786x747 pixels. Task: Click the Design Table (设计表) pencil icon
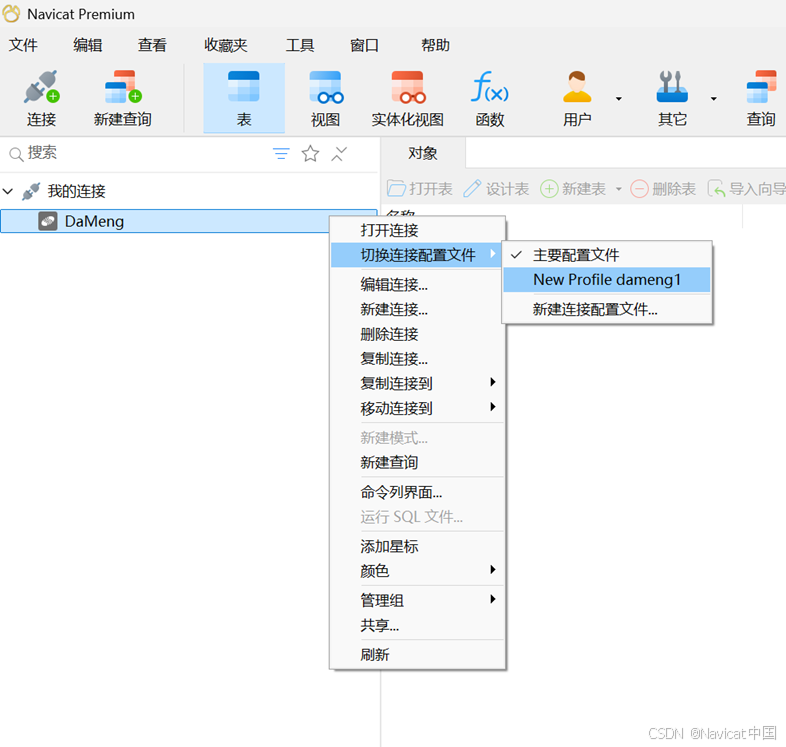pyautogui.click(x=472, y=189)
